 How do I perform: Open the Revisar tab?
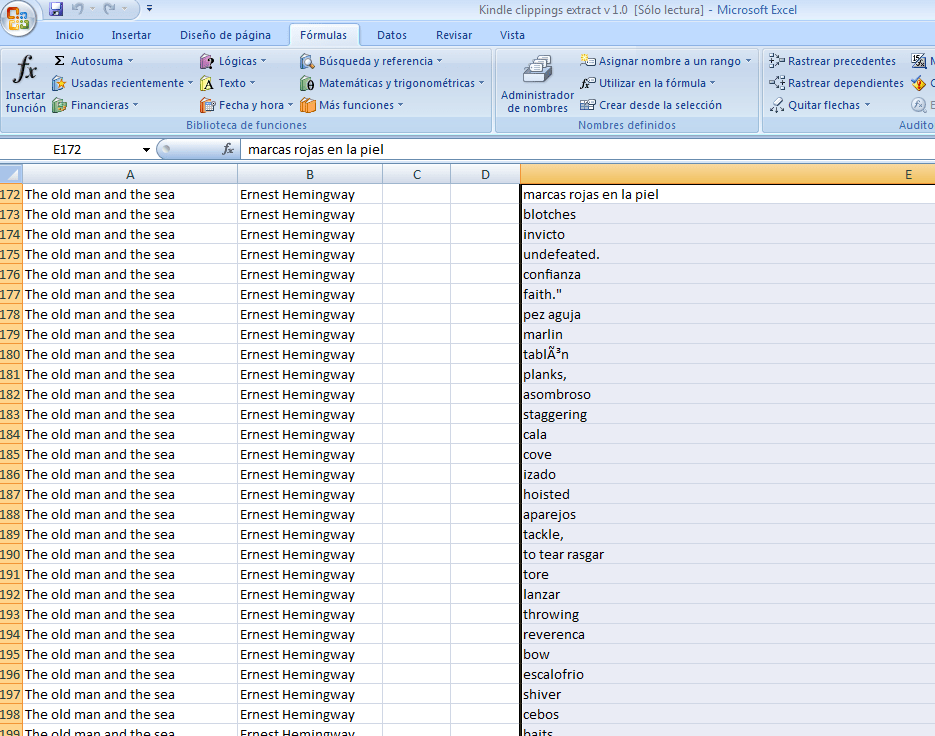pyautogui.click(x=454, y=35)
